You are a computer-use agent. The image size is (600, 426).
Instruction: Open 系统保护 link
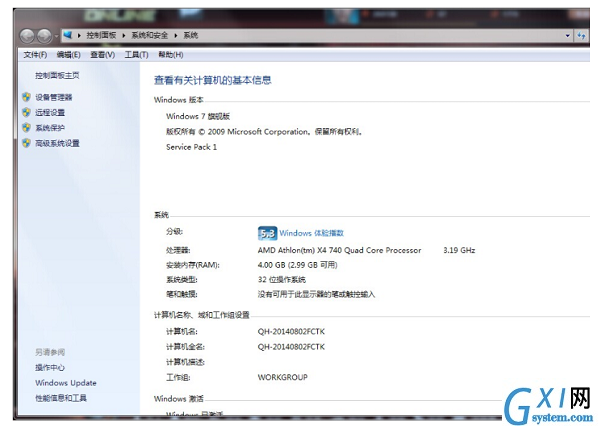[50, 128]
